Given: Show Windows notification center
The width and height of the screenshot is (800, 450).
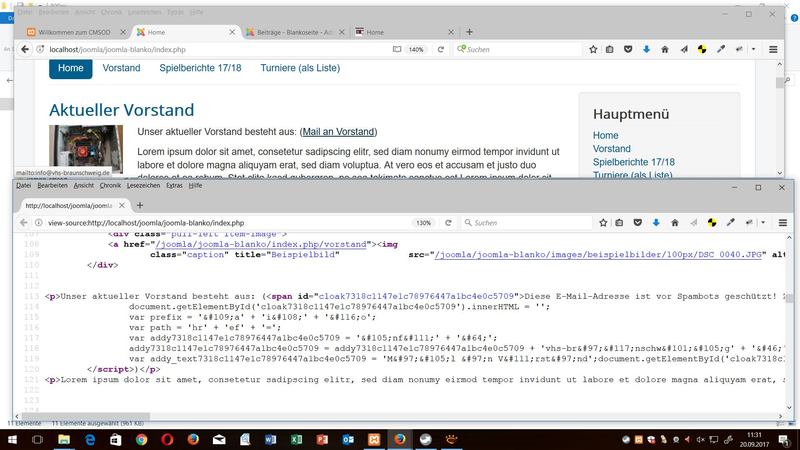Looking at the screenshot, I should click(x=785, y=439).
